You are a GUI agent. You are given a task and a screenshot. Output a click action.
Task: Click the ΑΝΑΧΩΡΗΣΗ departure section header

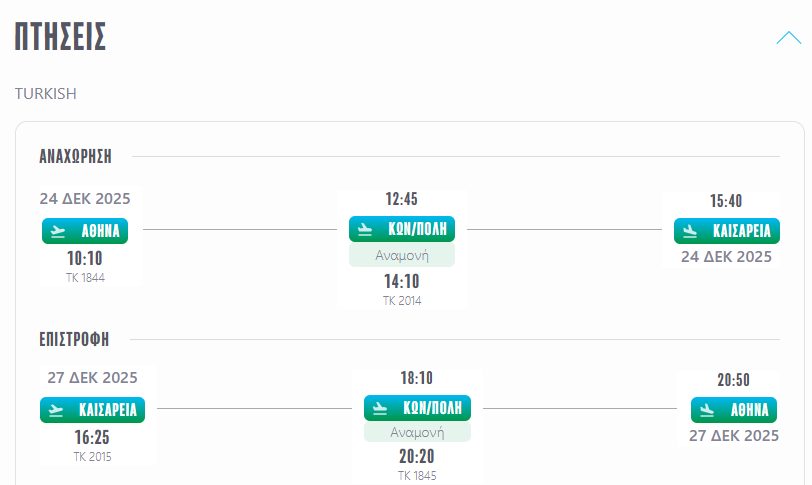75,156
